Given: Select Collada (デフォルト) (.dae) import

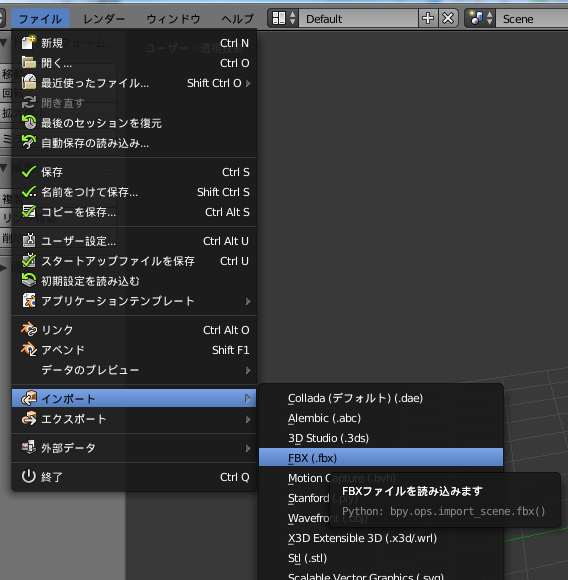Looking at the screenshot, I should click(x=381, y=398).
